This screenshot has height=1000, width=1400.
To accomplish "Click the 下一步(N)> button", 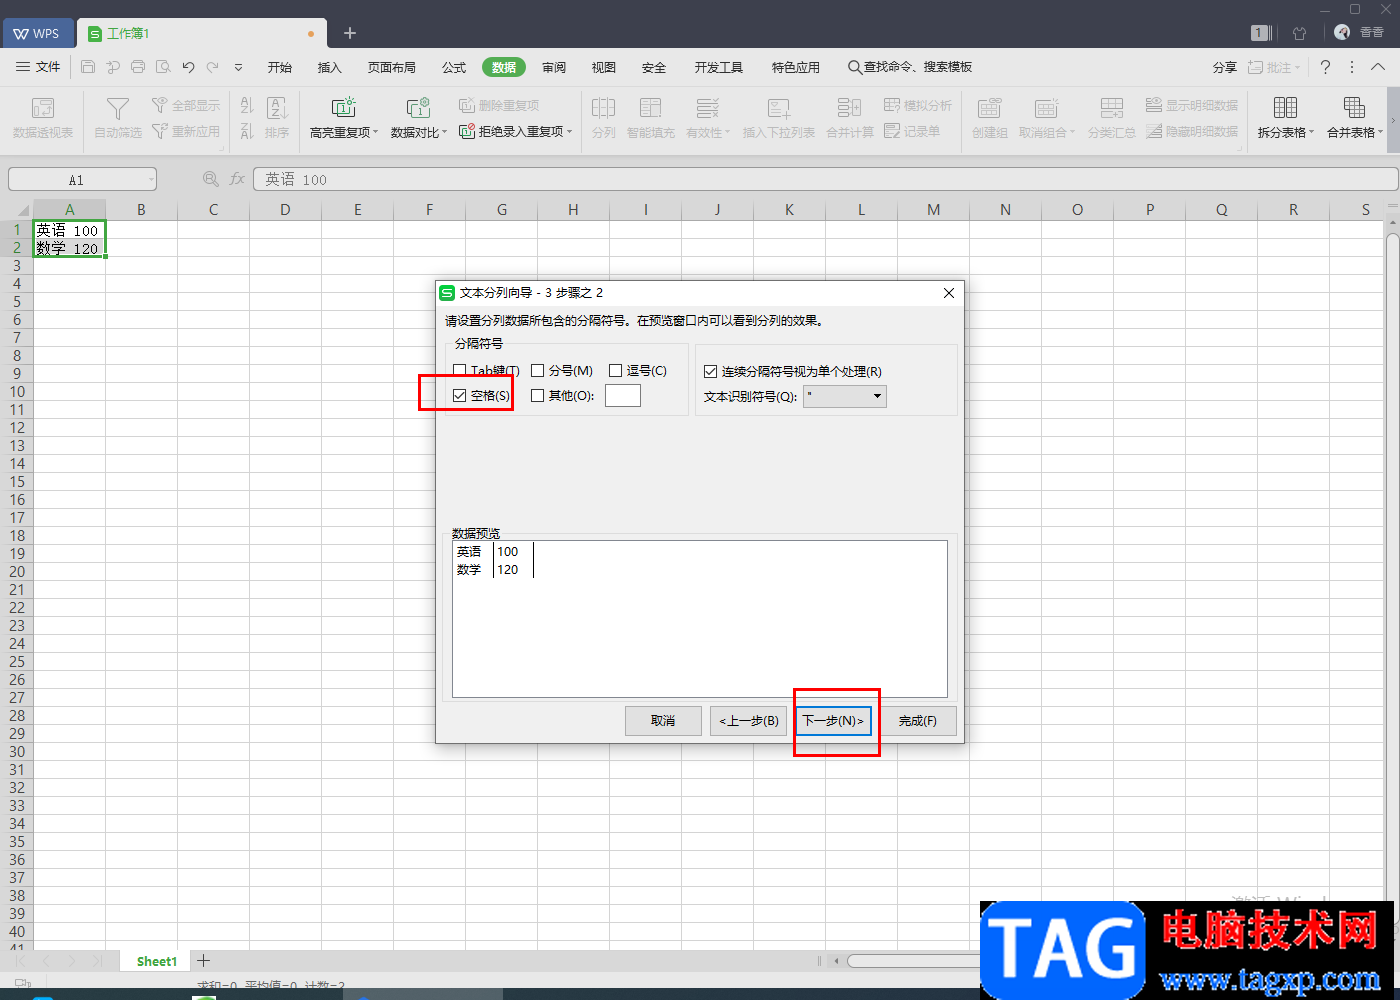I will (834, 720).
